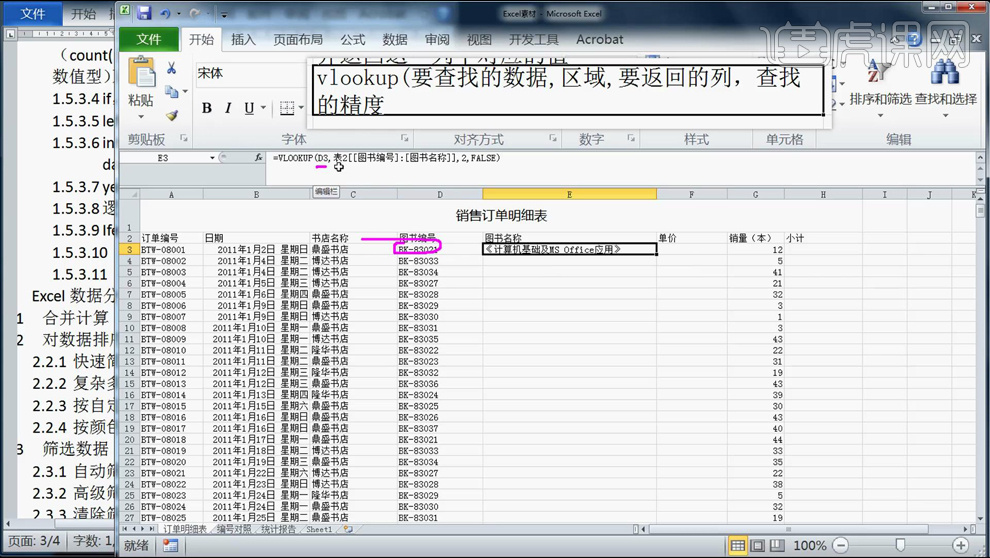
Task: Click the fx Insert Function icon
Action: tap(258, 158)
